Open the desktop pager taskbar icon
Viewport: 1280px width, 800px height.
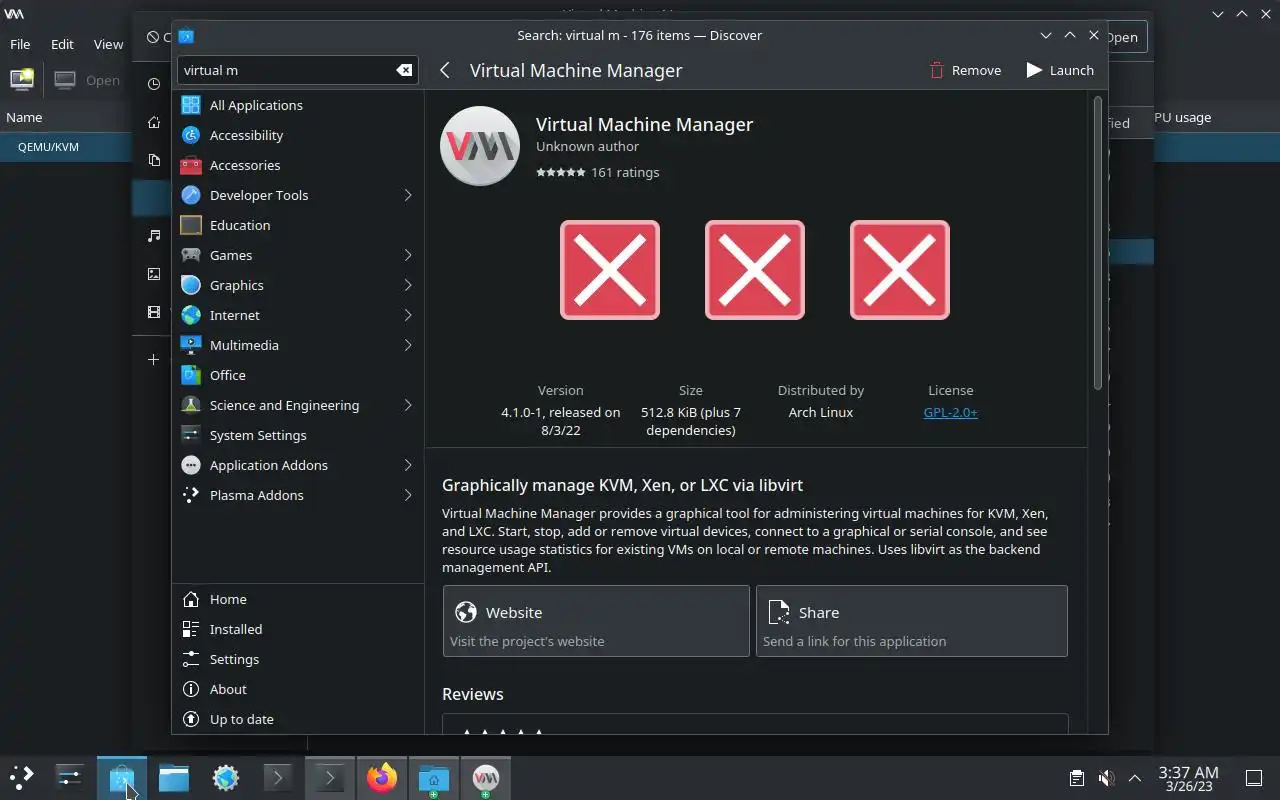(x=70, y=777)
